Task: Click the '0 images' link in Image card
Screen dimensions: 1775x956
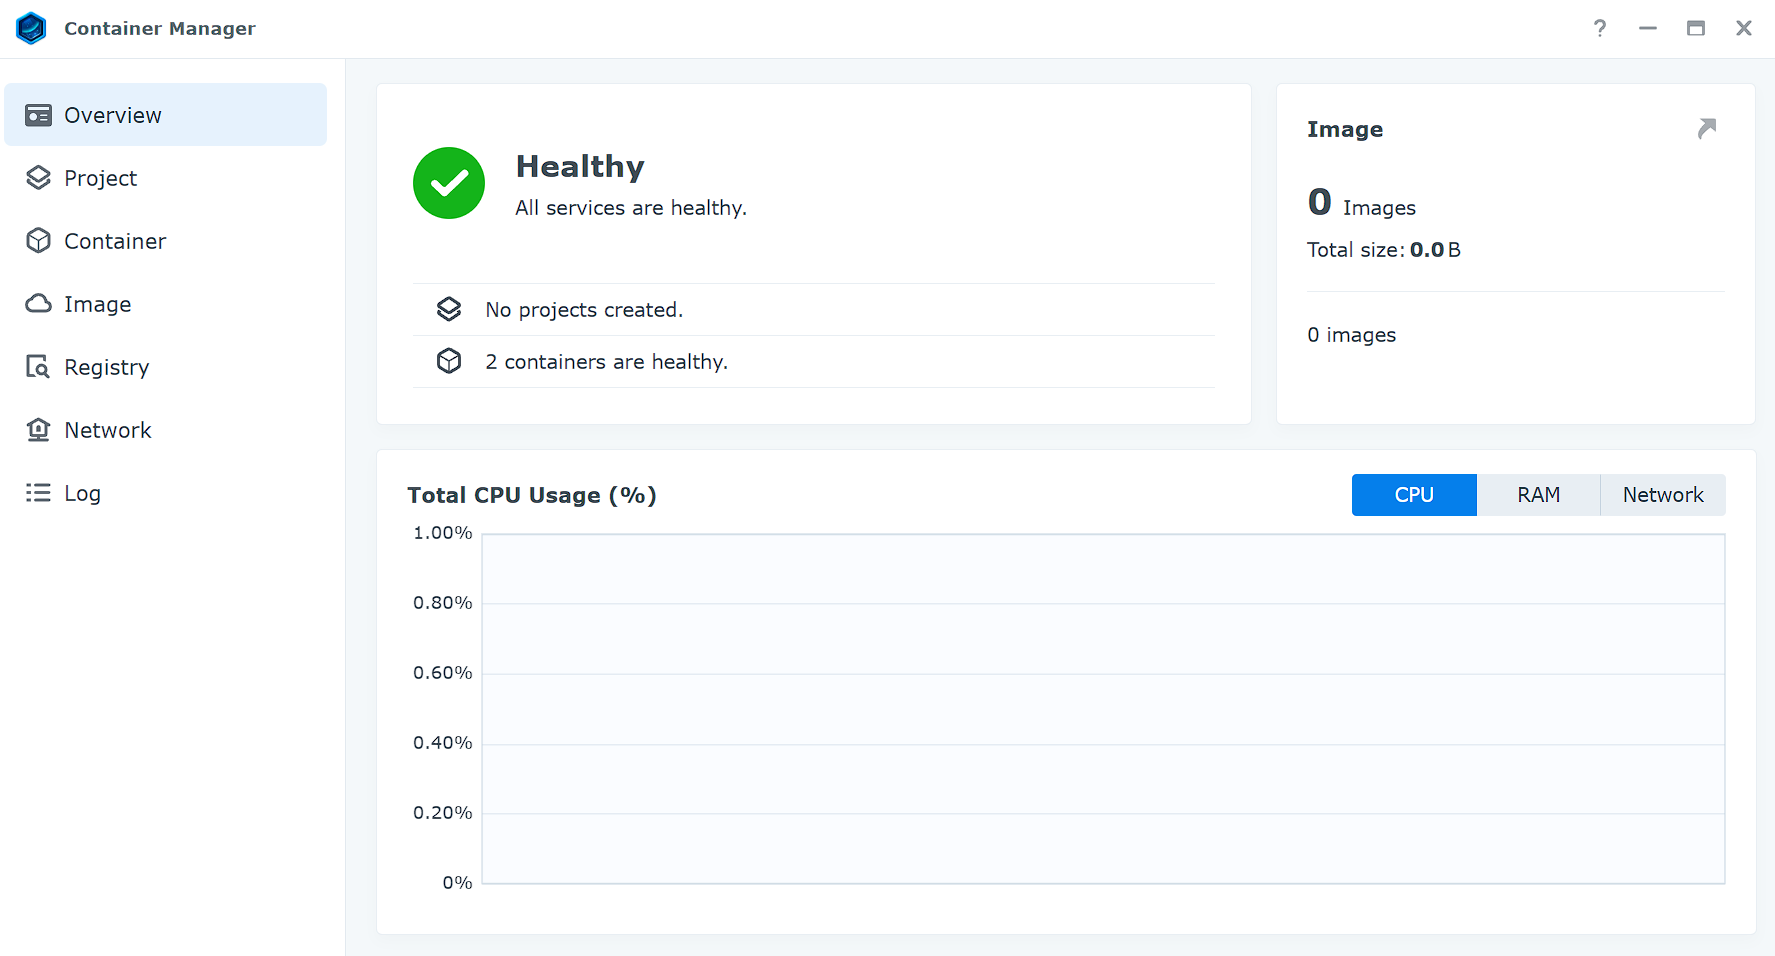Action: (x=1351, y=334)
